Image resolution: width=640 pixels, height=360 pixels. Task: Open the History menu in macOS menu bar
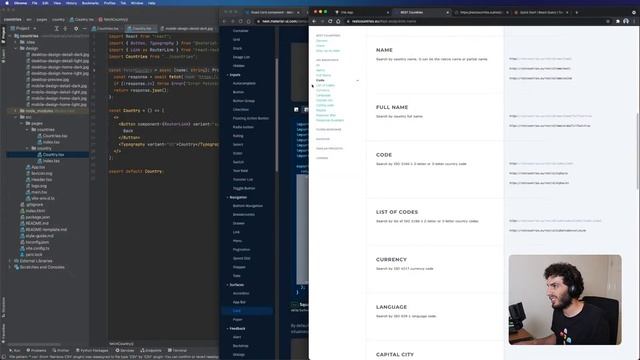tap(71, 3)
